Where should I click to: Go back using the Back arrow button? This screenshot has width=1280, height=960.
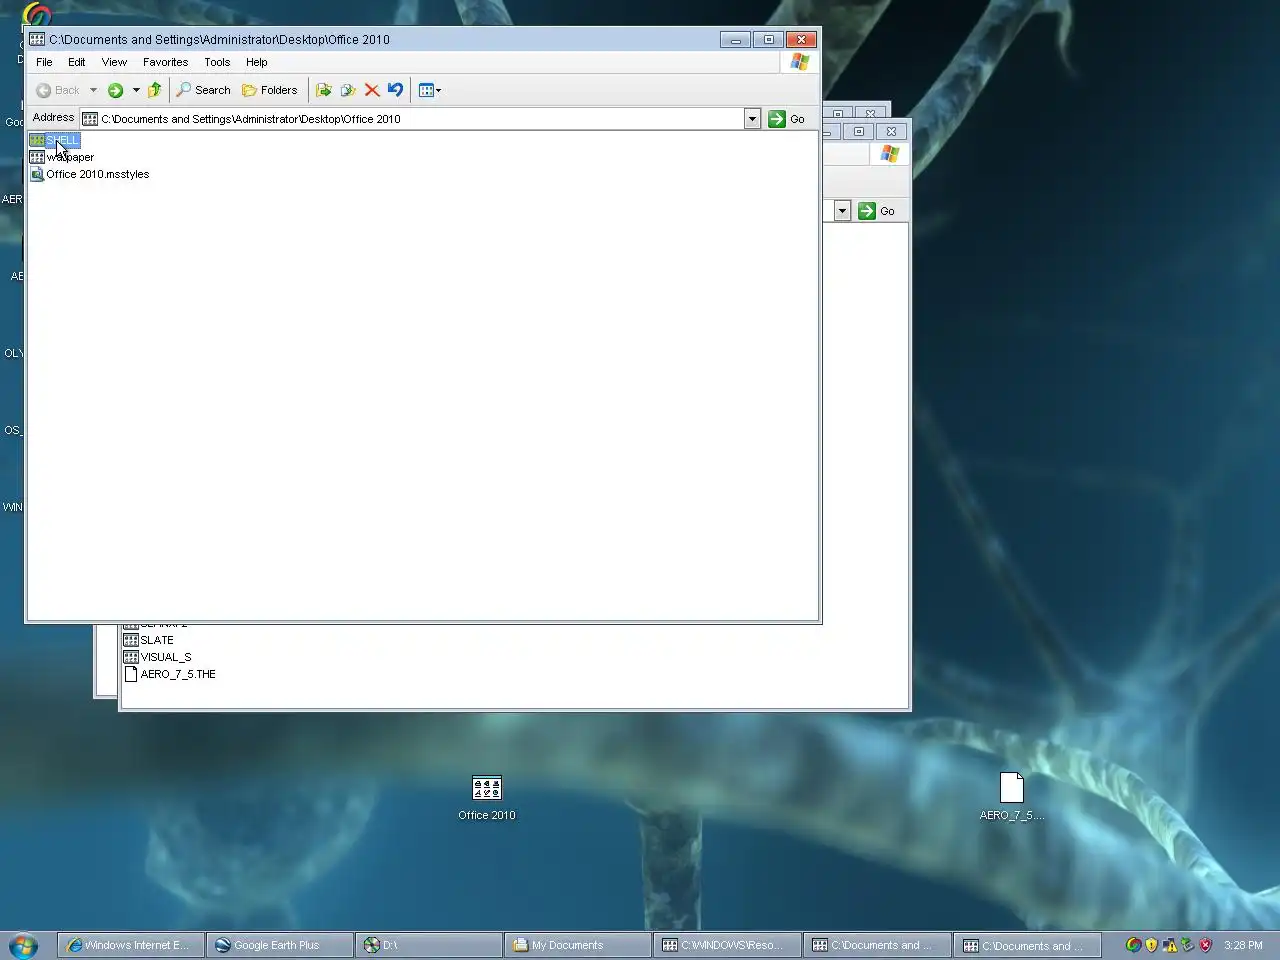(x=57, y=90)
